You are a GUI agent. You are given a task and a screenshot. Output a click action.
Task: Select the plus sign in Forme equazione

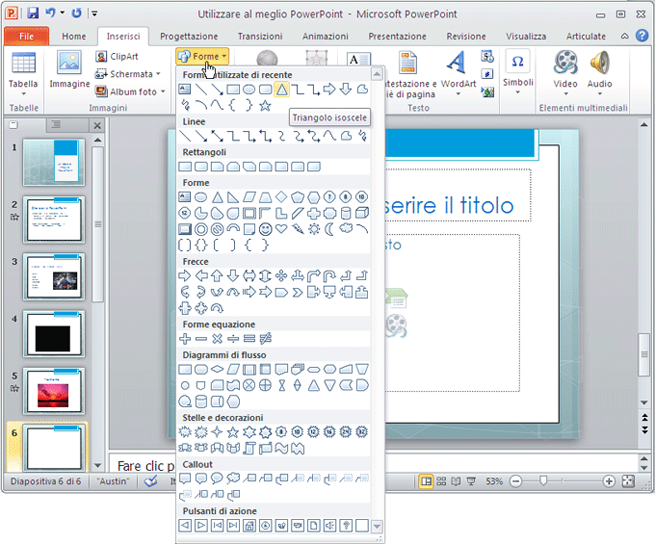[185, 338]
